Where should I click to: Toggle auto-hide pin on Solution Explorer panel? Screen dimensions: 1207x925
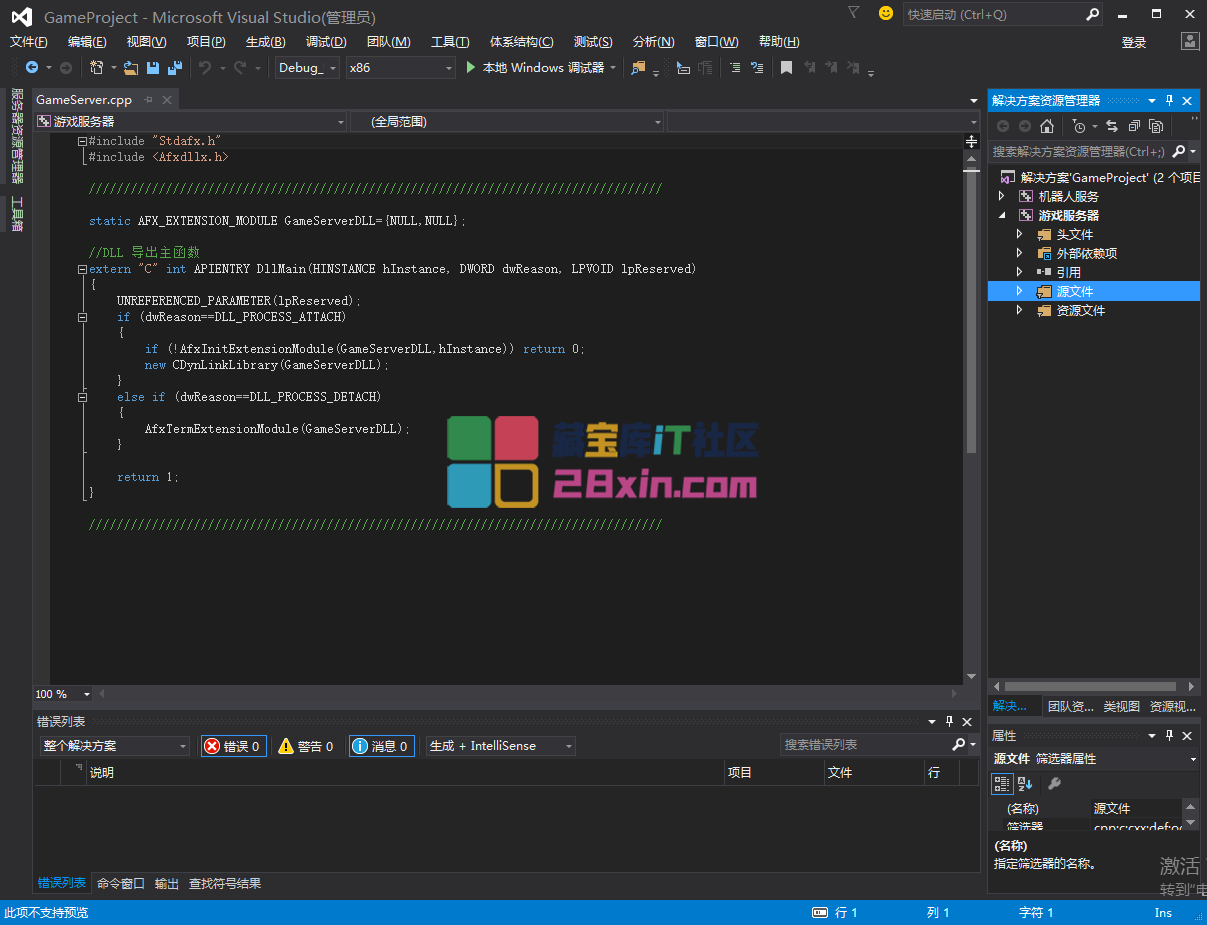pyautogui.click(x=1169, y=100)
